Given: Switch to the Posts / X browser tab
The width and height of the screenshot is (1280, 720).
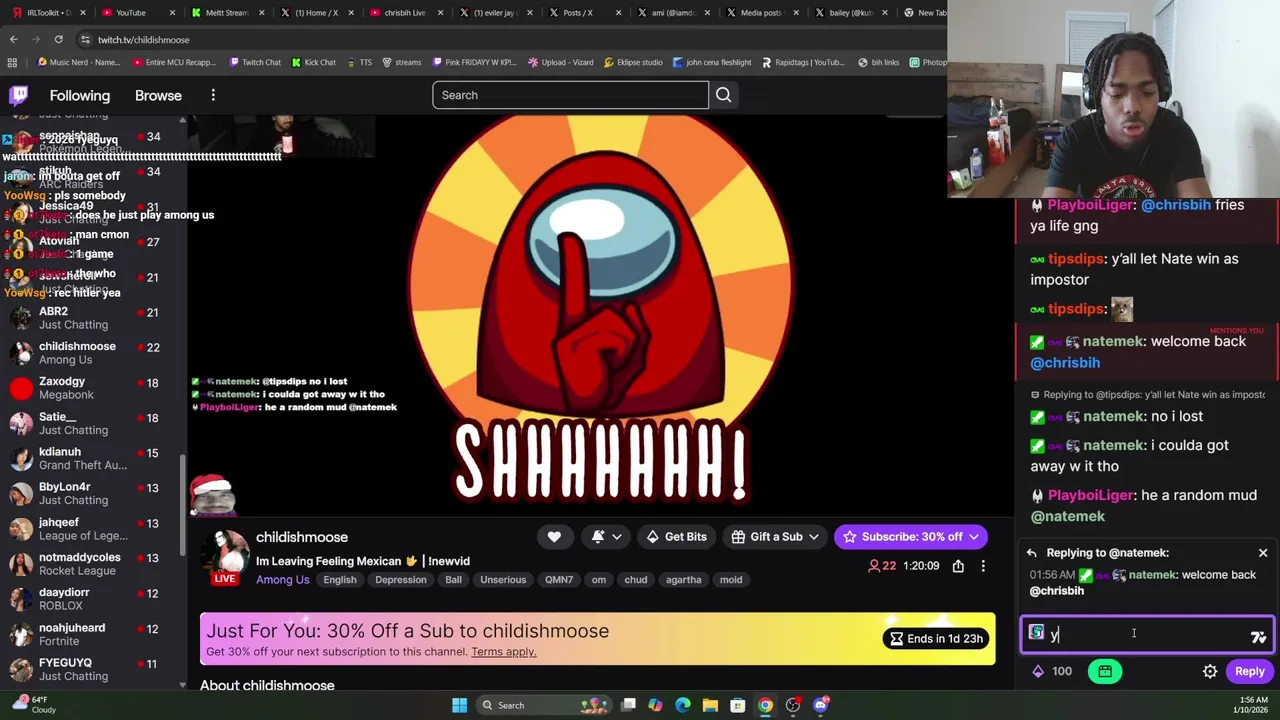Looking at the screenshot, I should pyautogui.click(x=578, y=13).
